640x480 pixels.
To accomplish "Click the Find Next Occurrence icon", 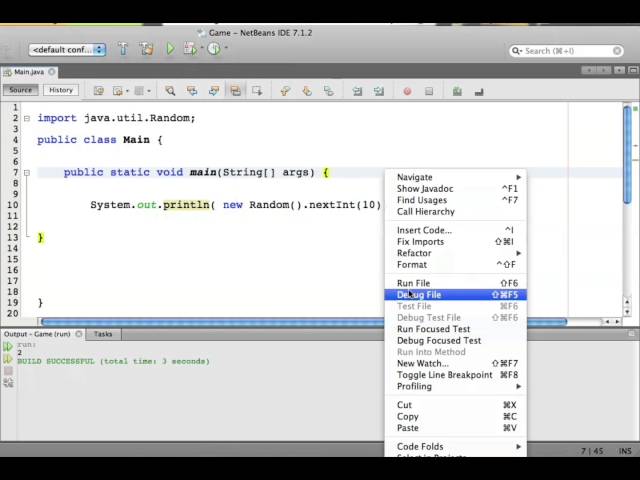I will click(x=213, y=91).
